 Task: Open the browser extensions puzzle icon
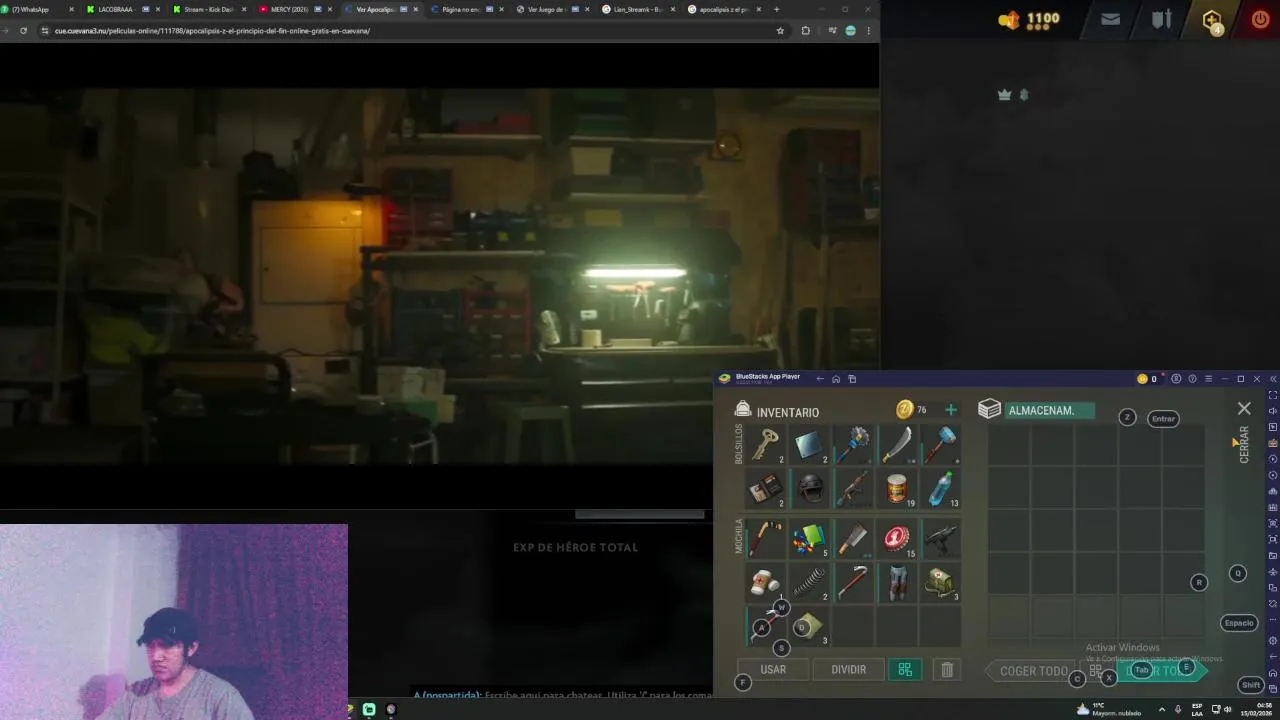806,31
